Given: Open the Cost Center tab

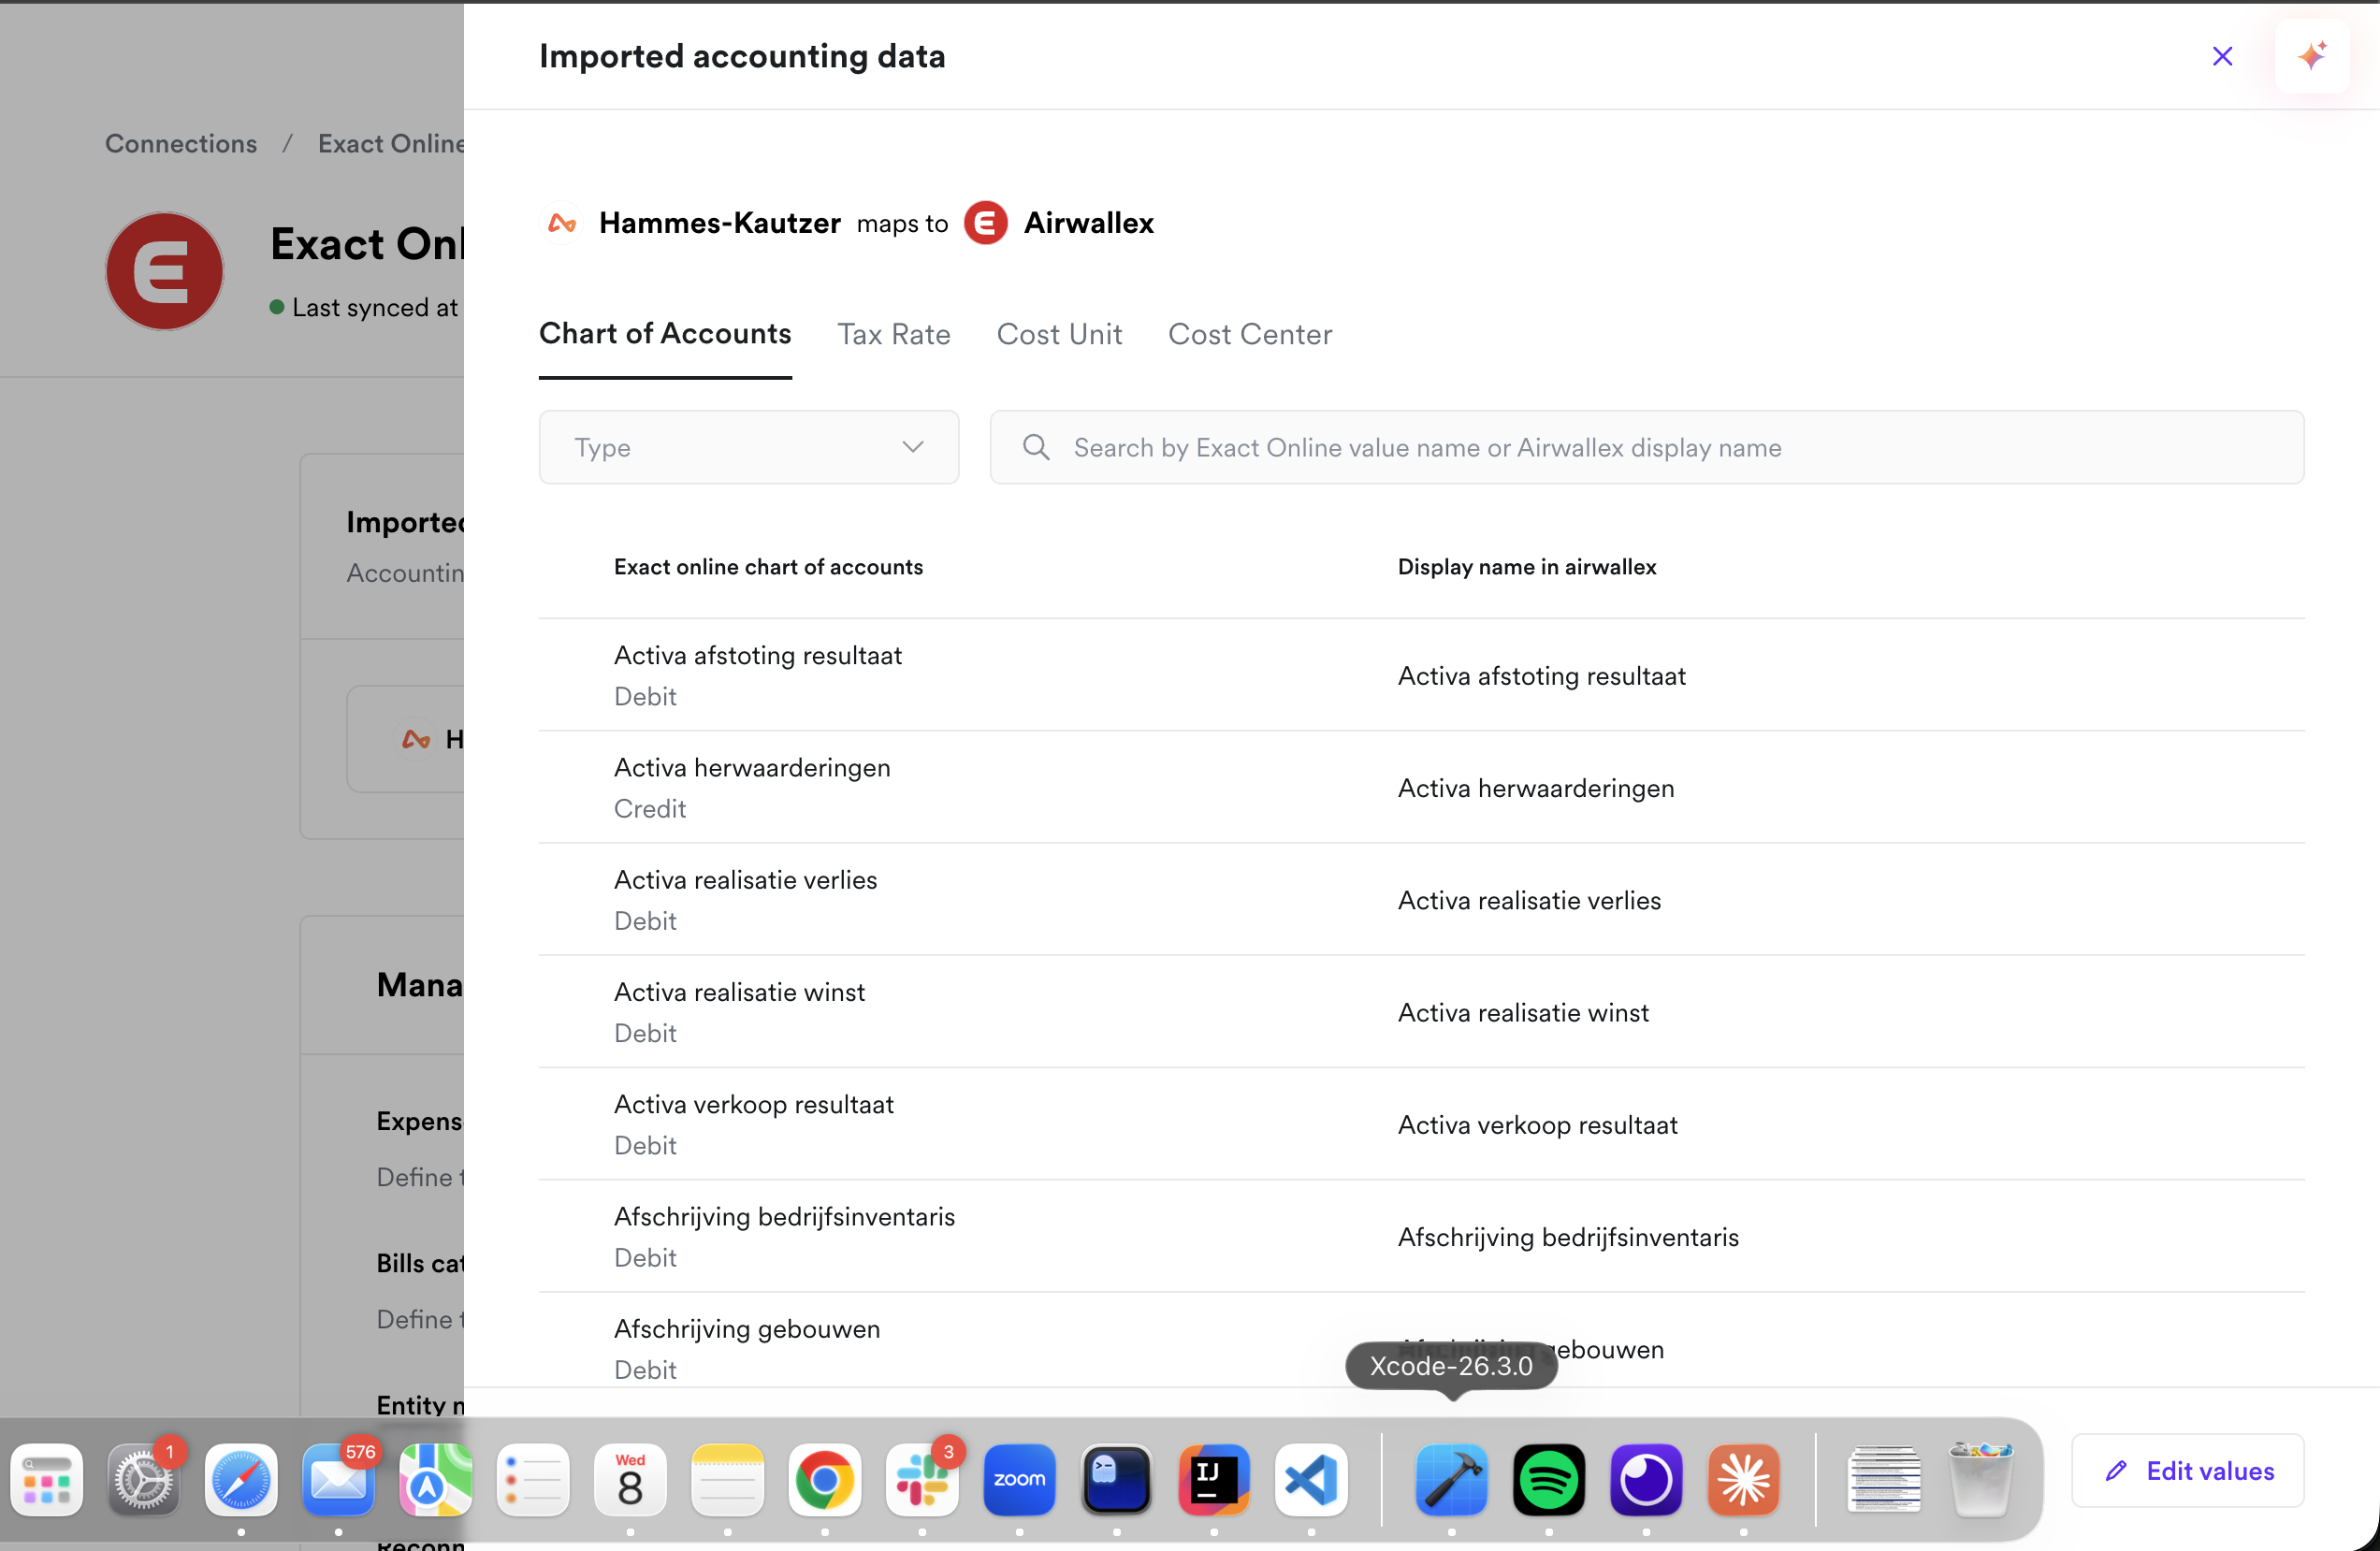Looking at the screenshot, I should click(1249, 334).
